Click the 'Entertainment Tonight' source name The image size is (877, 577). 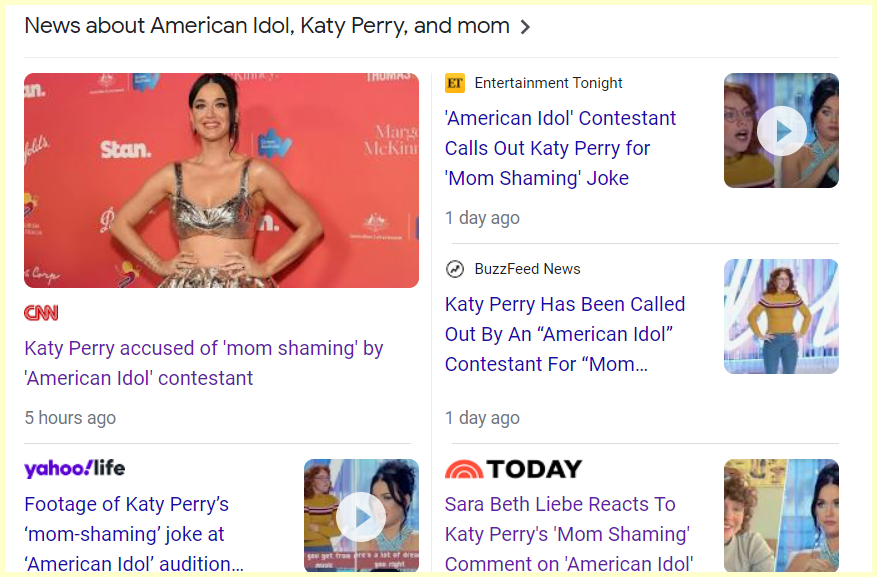coord(548,83)
